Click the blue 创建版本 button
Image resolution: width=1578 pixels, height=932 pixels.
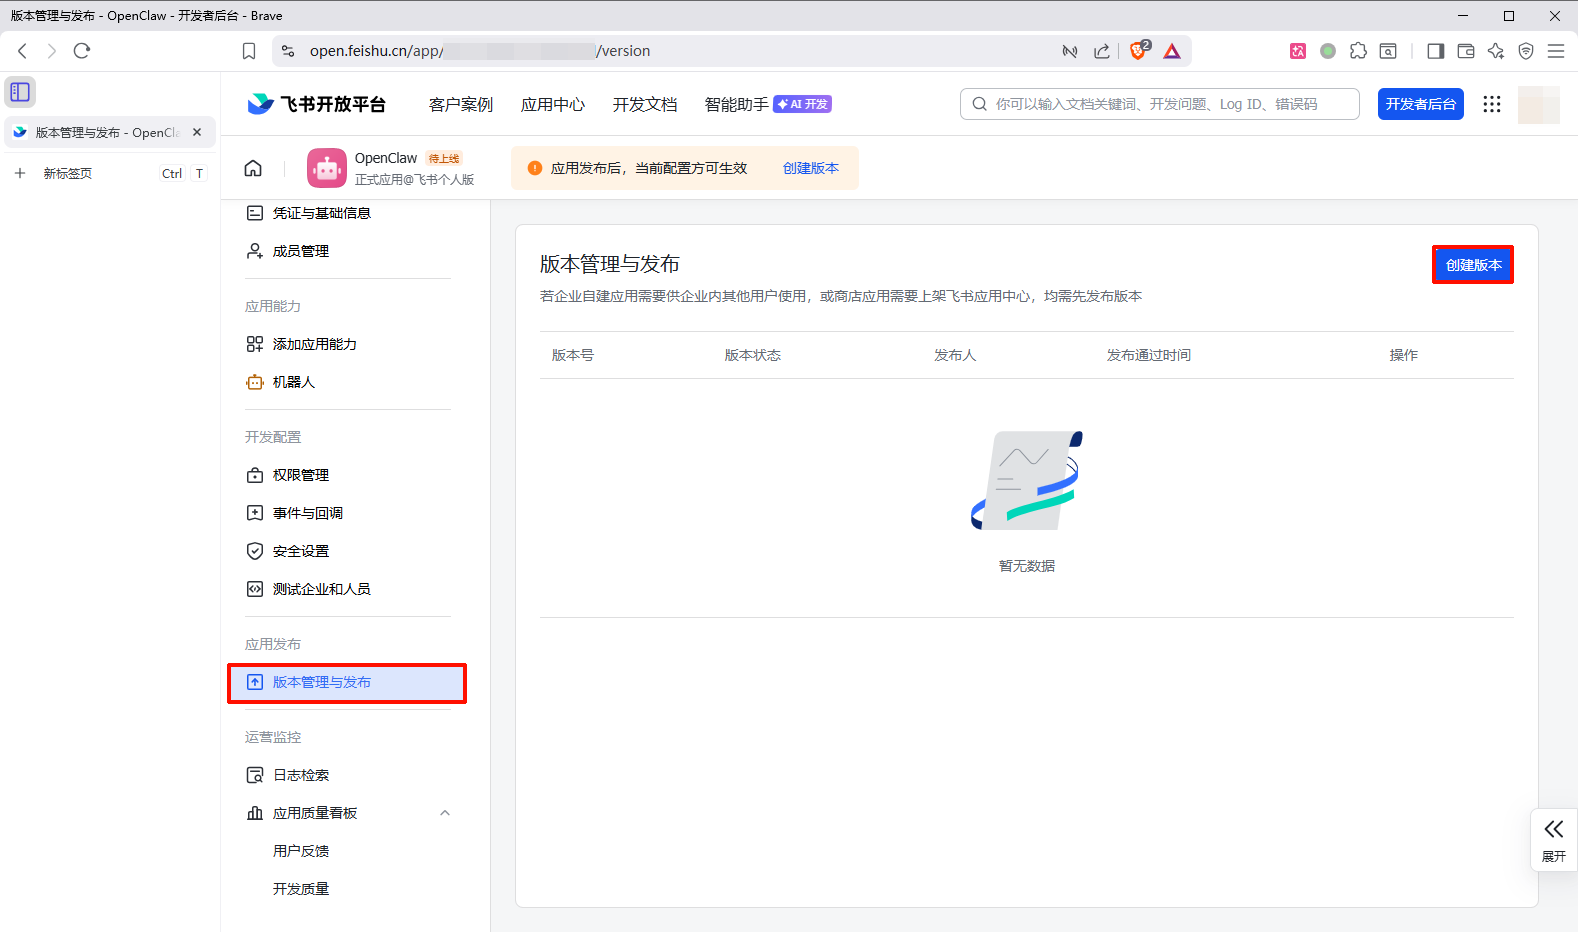point(1472,265)
